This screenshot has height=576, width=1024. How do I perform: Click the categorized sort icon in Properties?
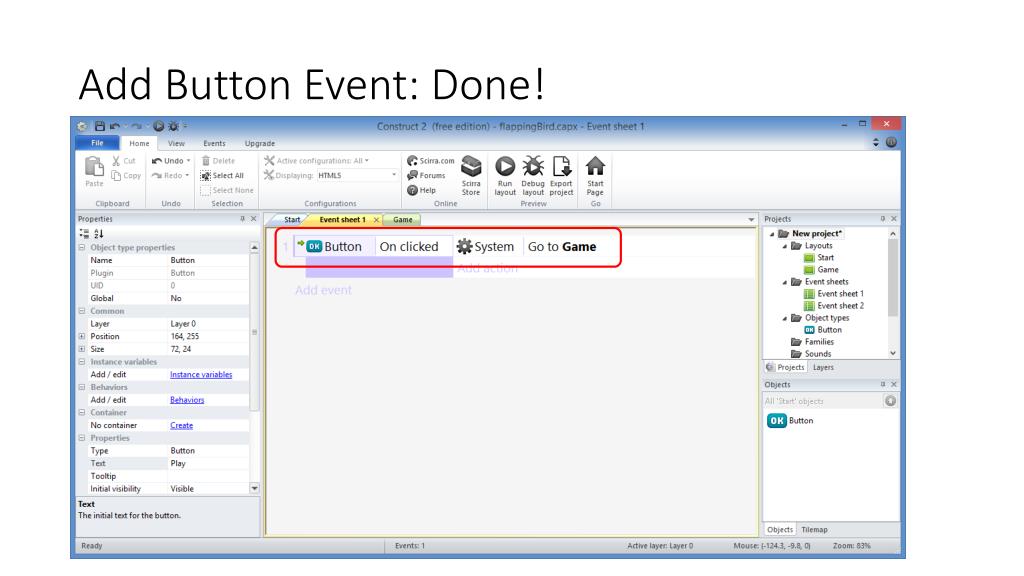[x=84, y=233]
